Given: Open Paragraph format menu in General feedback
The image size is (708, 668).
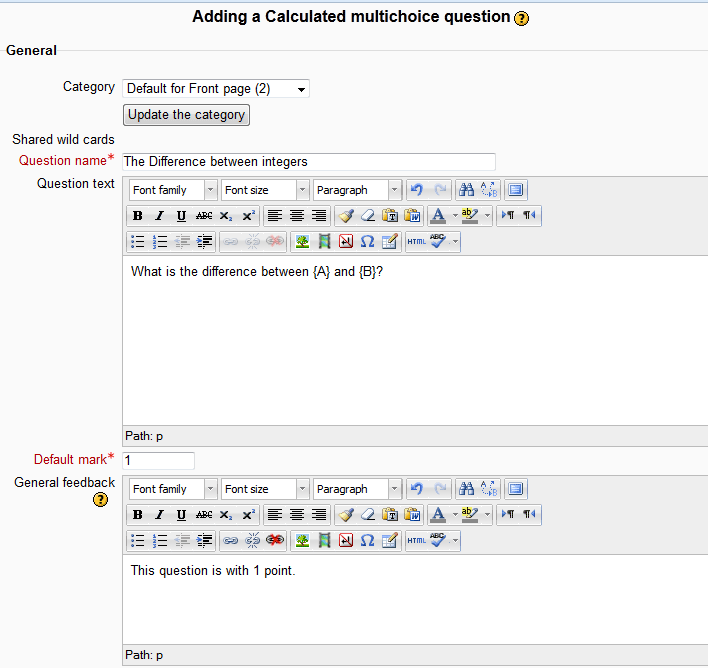Looking at the screenshot, I should [357, 489].
